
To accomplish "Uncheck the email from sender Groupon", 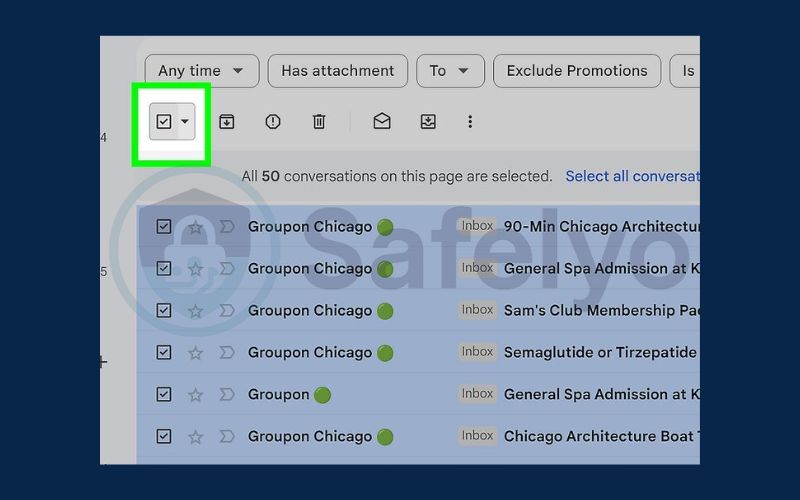I will tap(164, 394).
